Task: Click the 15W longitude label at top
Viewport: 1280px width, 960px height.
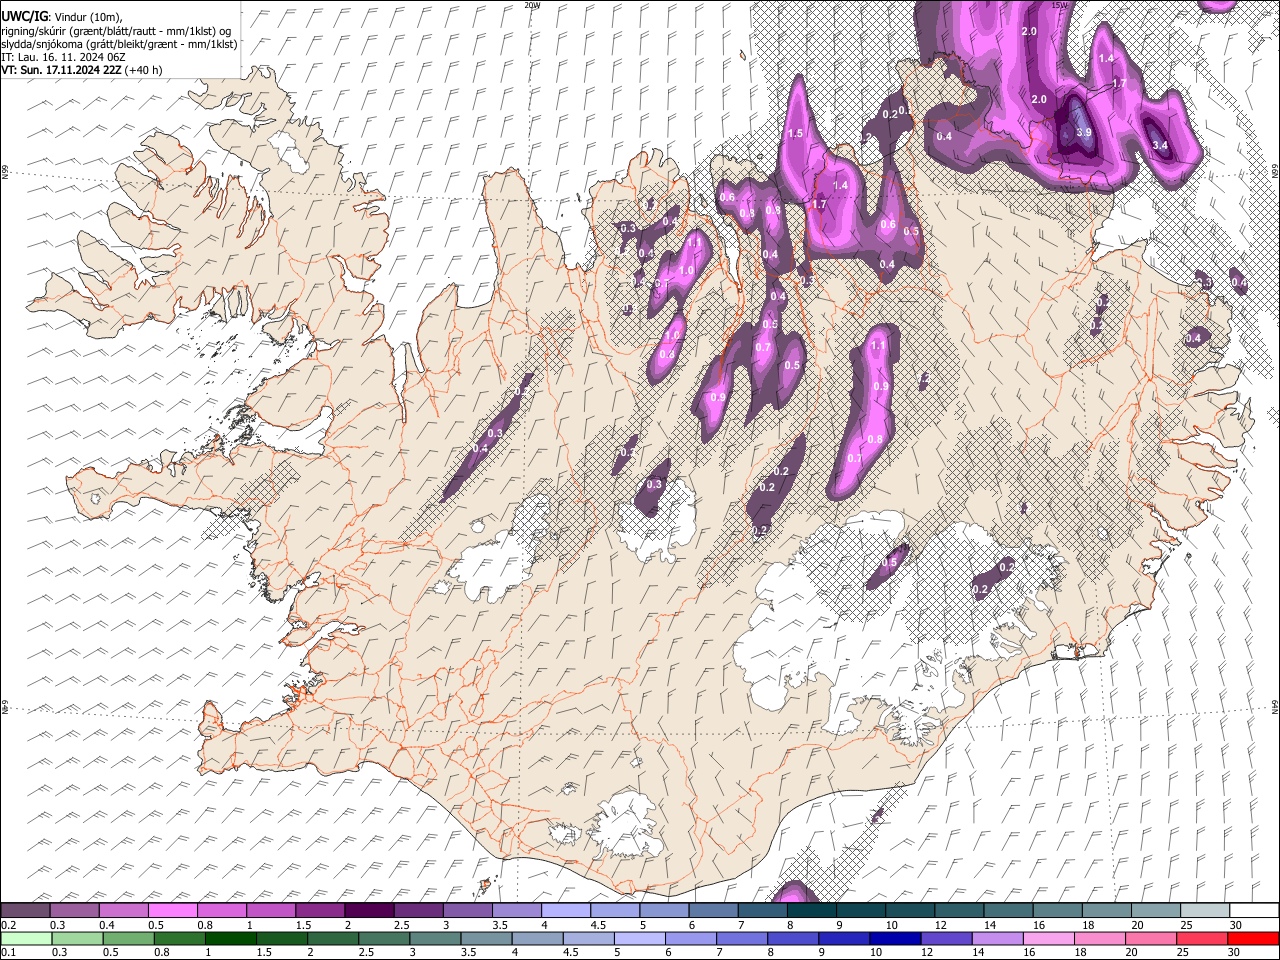Action: pyautogui.click(x=1060, y=5)
